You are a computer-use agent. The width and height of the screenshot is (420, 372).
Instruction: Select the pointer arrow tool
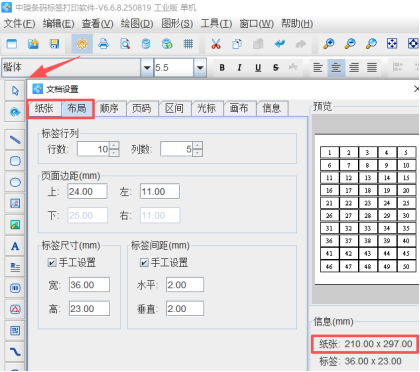[15, 91]
